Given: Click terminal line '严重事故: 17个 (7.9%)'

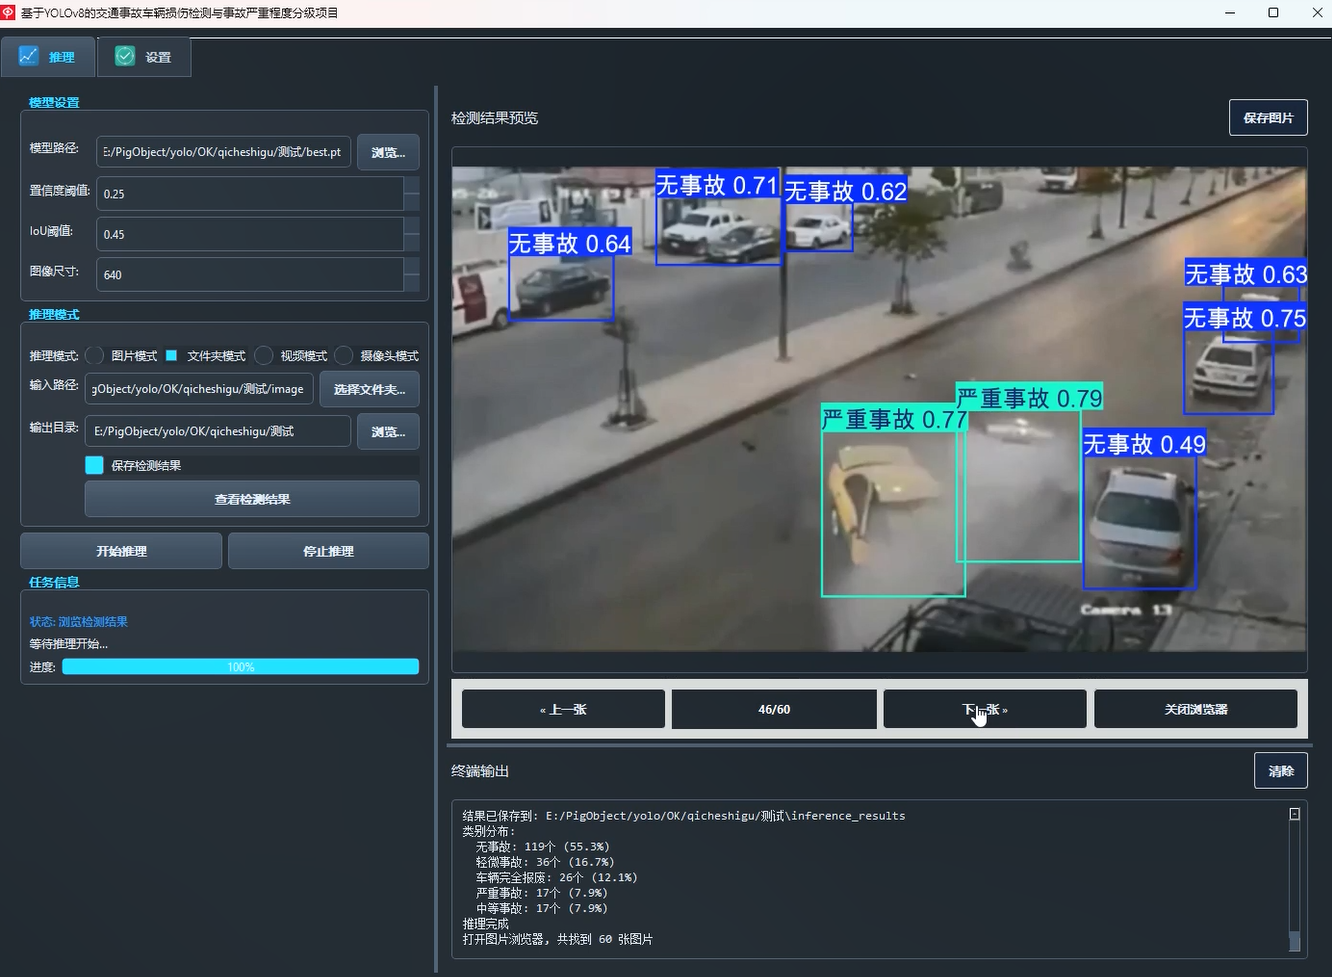Looking at the screenshot, I should (x=542, y=893).
